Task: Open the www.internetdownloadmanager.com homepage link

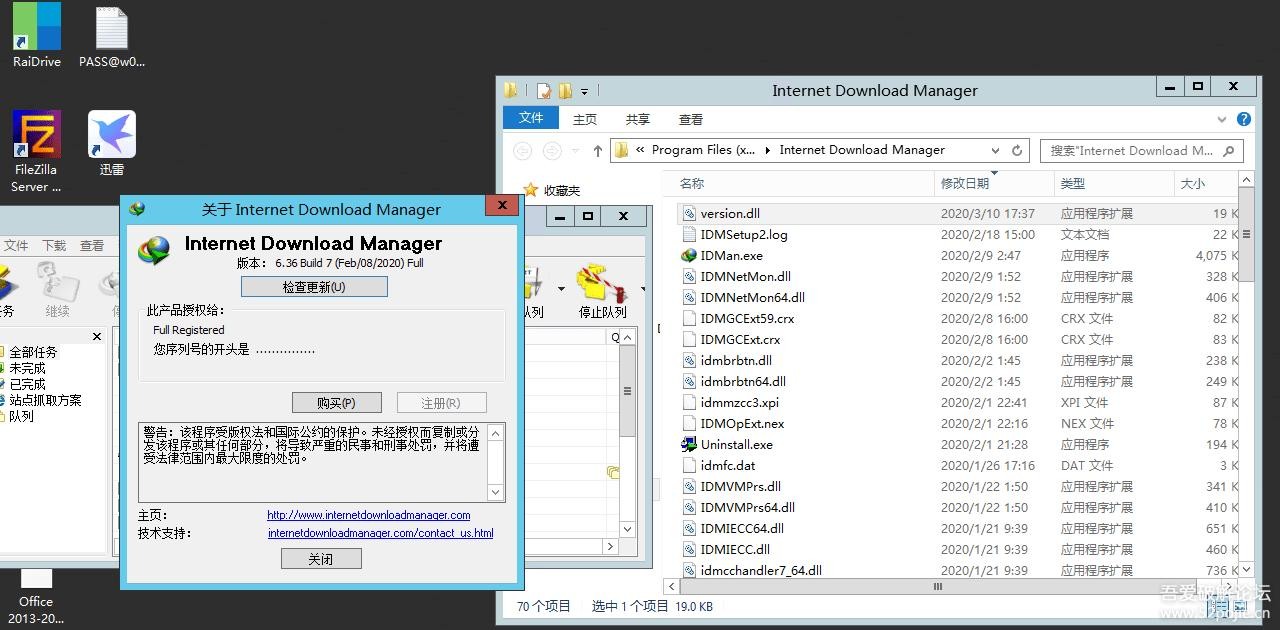Action: coord(368,516)
